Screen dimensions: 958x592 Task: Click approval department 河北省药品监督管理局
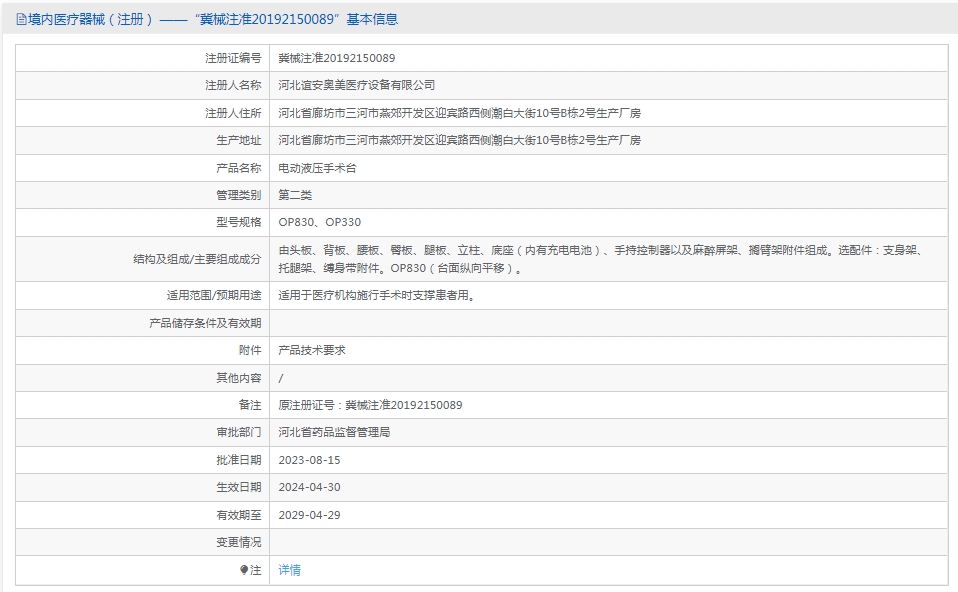[x=334, y=432]
